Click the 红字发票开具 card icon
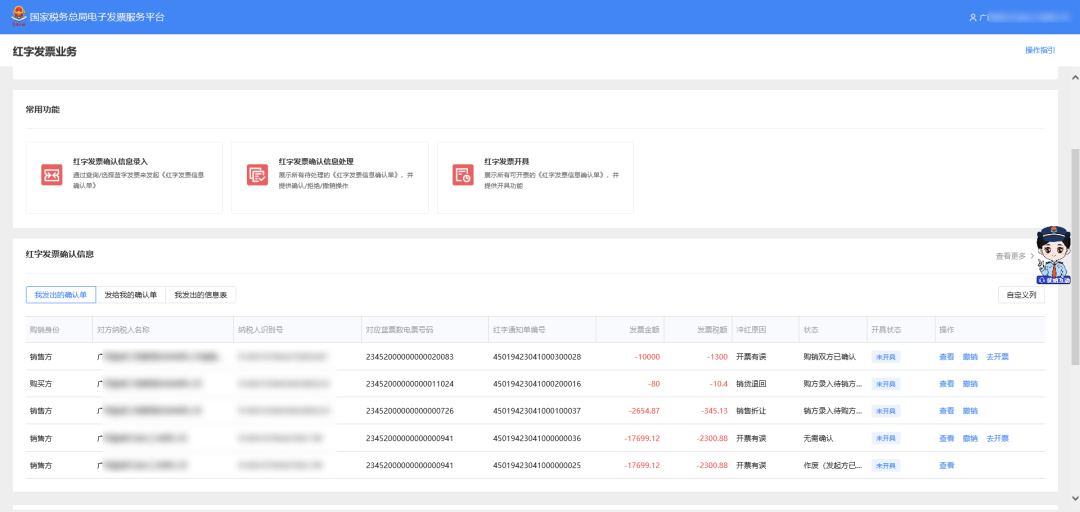Image resolution: width=1080 pixels, height=512 pixels. 463,175
